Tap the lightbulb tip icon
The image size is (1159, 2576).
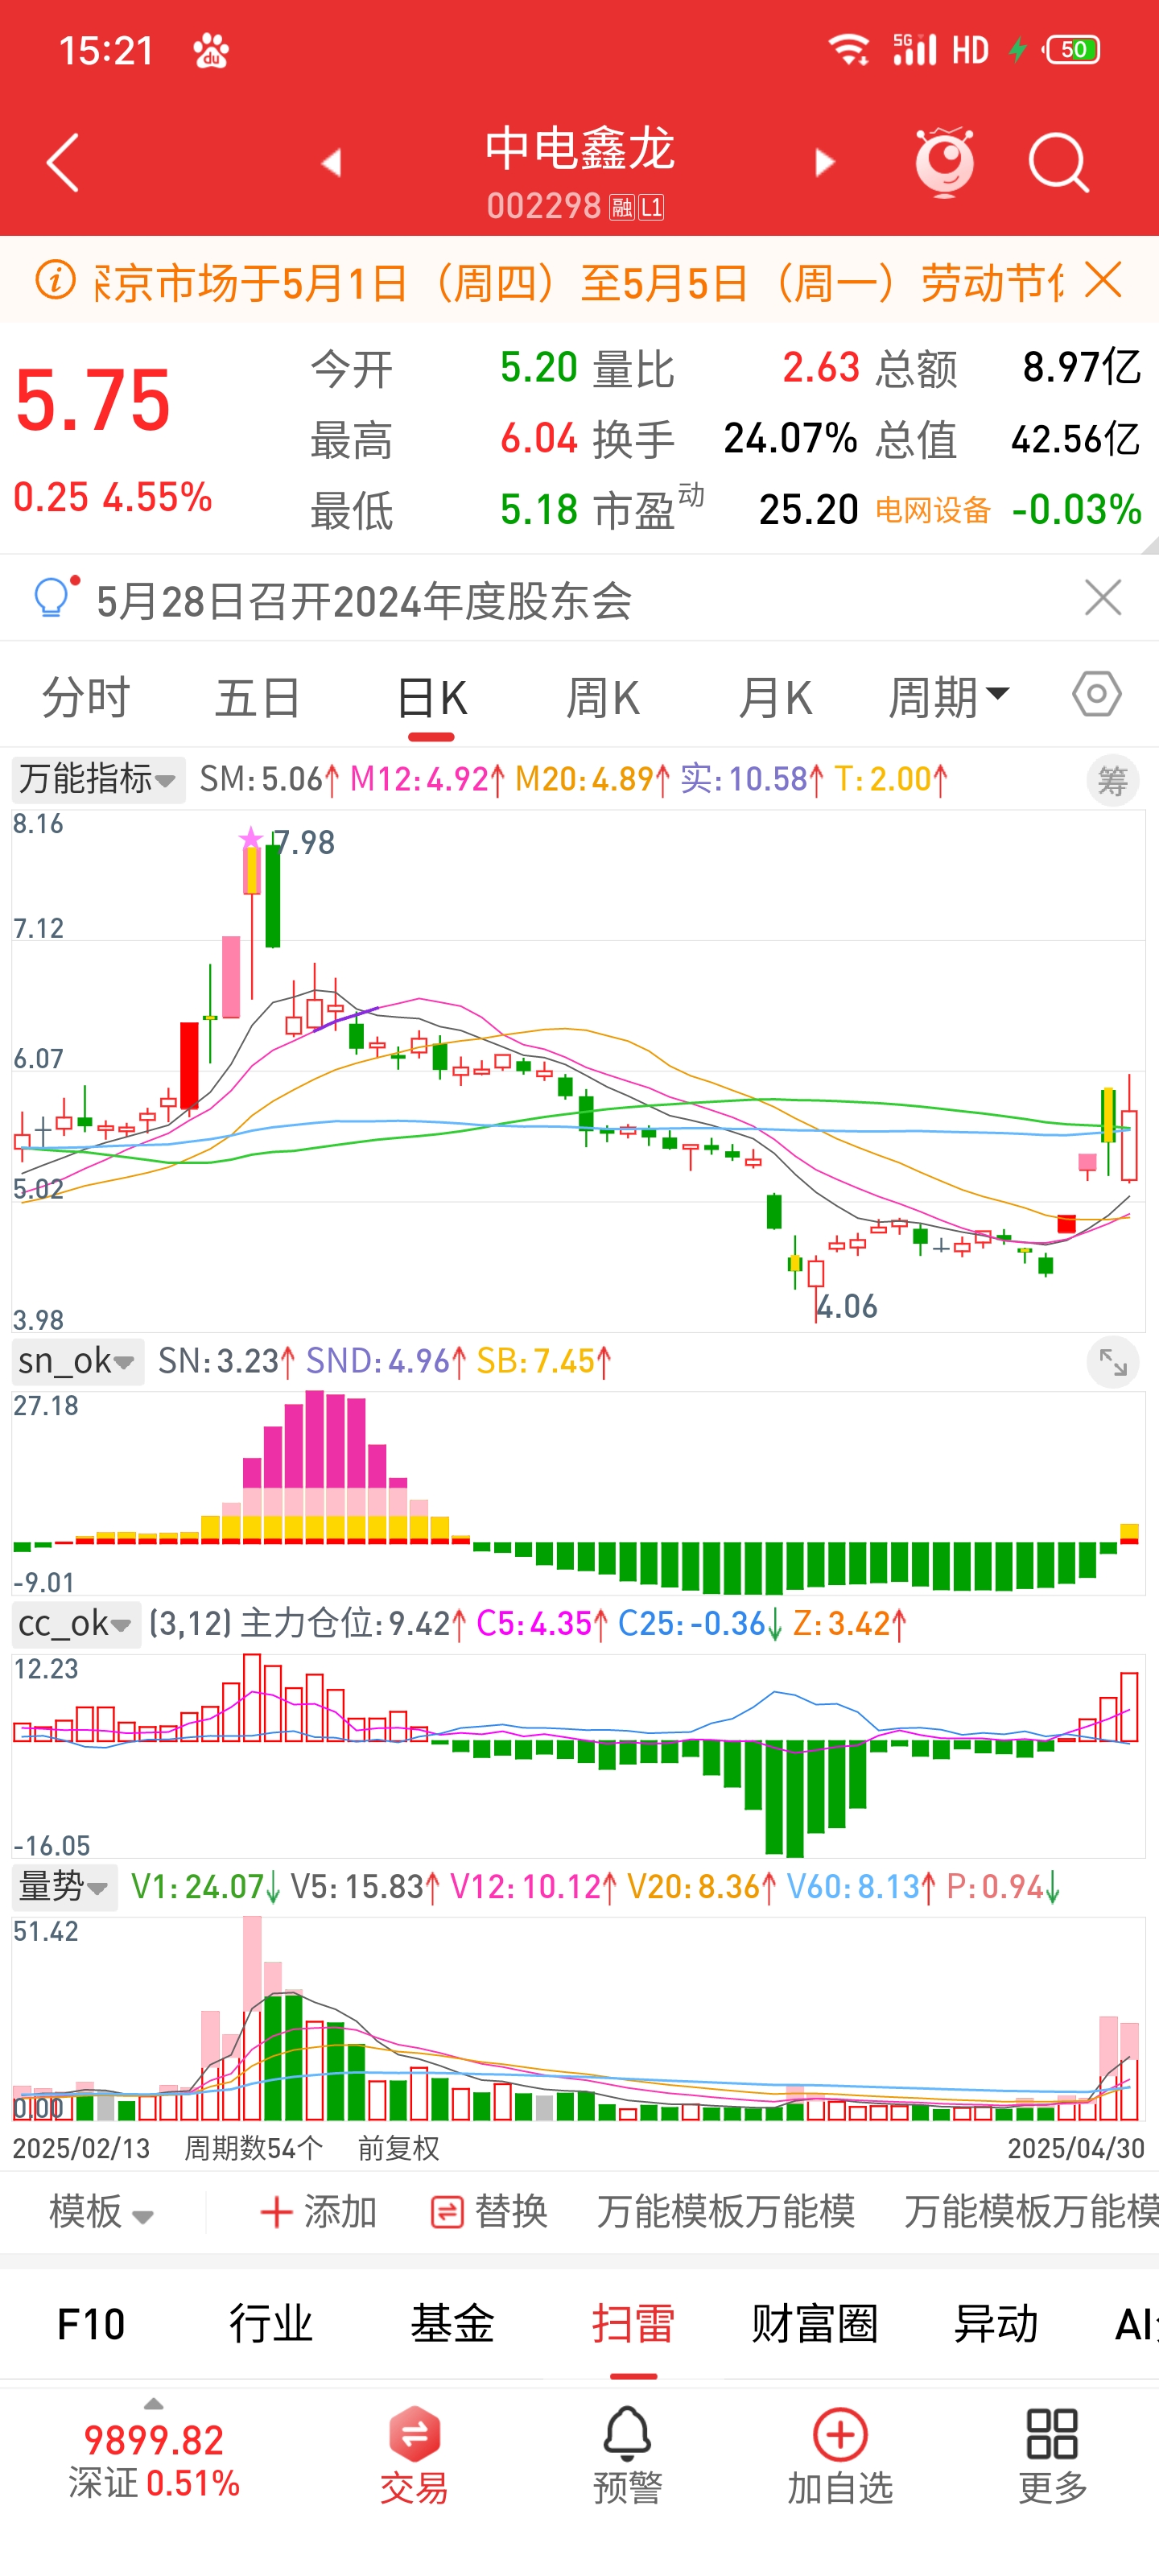pyautogui.click(x=54, y=598)
